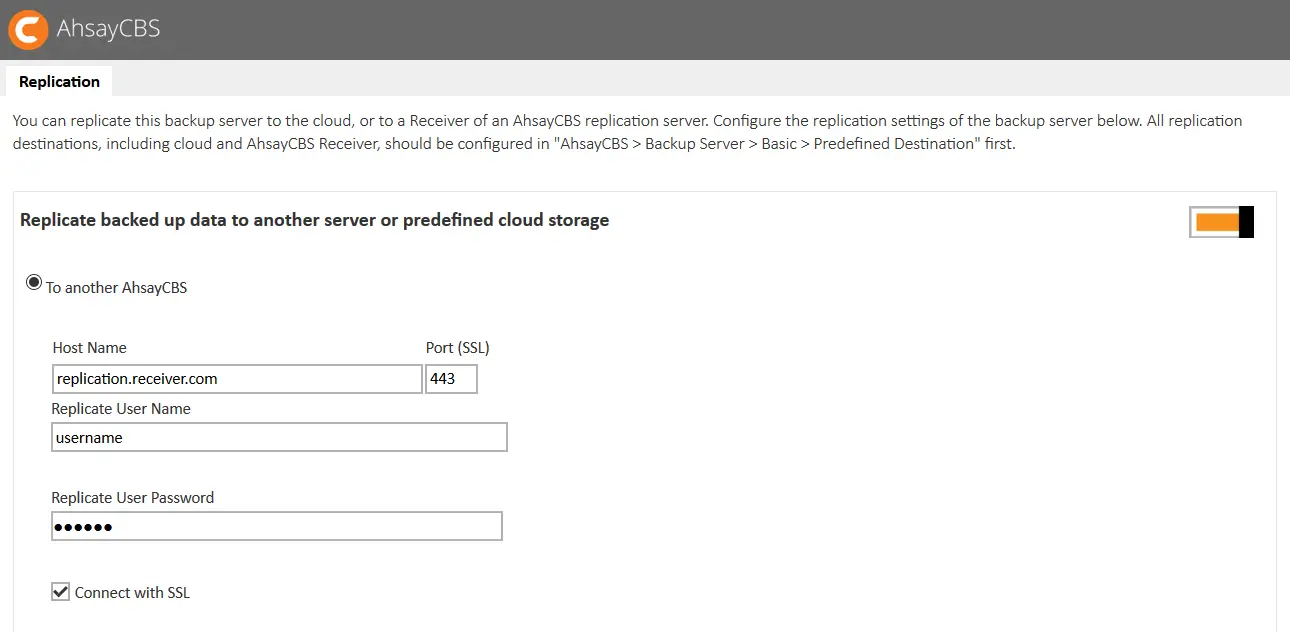
Task: Click the Replicate User Name field
Action: [279, 437]
